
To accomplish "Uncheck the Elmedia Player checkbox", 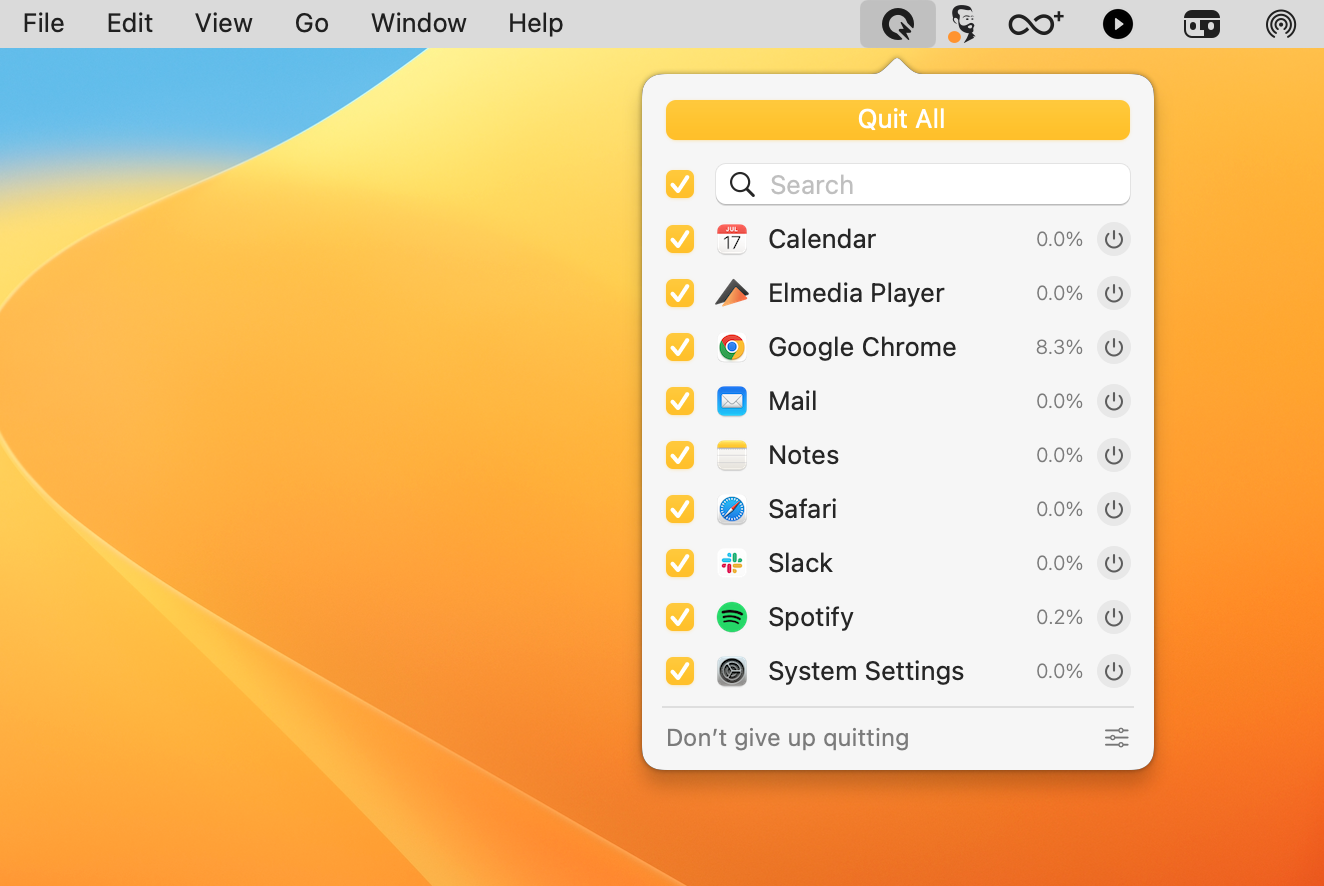I will click(x=680, y=293).
